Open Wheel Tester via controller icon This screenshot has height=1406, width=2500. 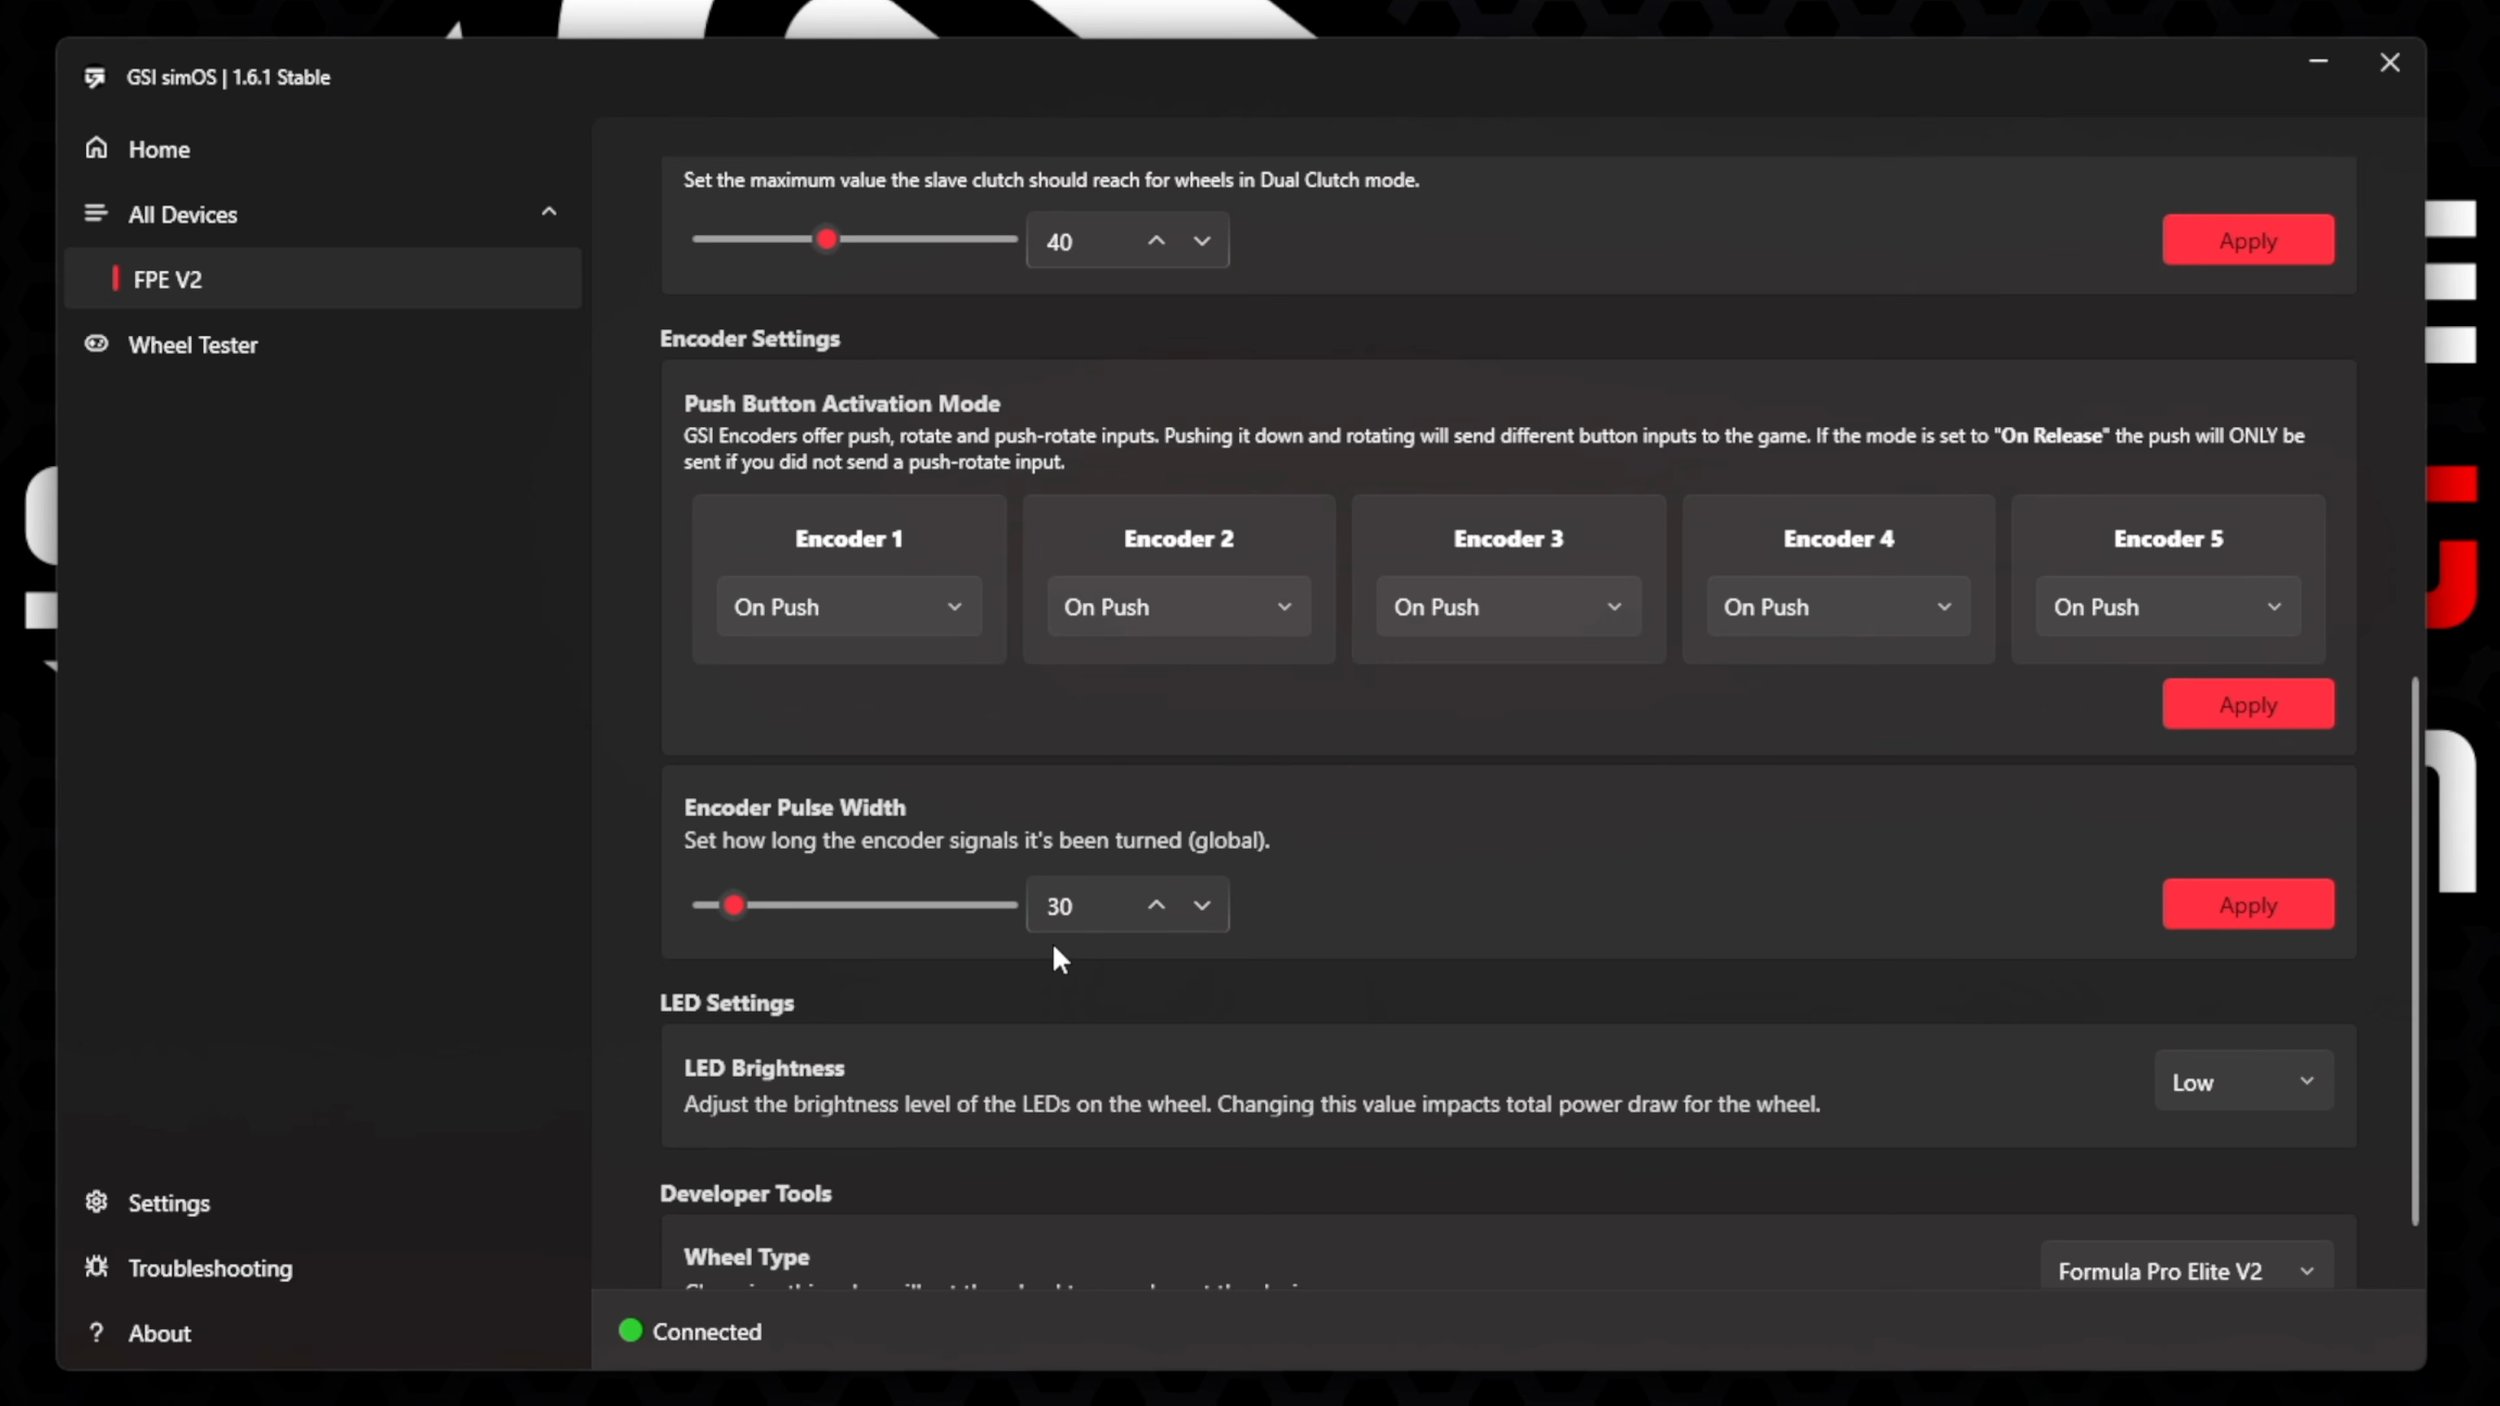96,344
